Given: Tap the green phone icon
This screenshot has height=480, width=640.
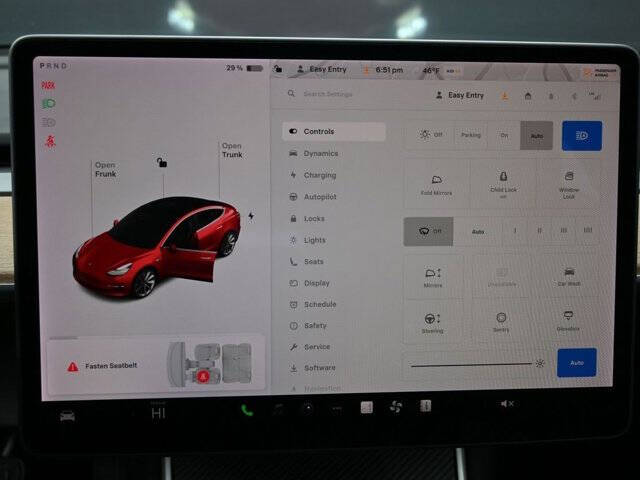Looking at the screenshot, I should pyautogui.click(x=247, y=410).
